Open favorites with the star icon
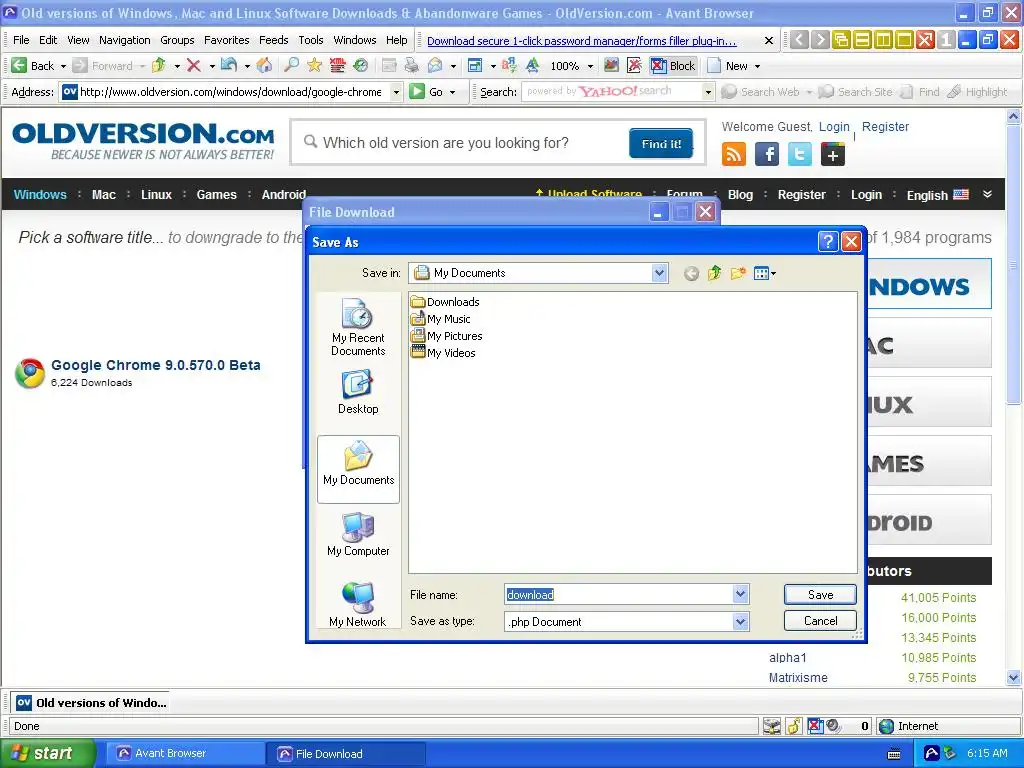Viewport: 1024px width, 768px height. click(x=314, y=65)
